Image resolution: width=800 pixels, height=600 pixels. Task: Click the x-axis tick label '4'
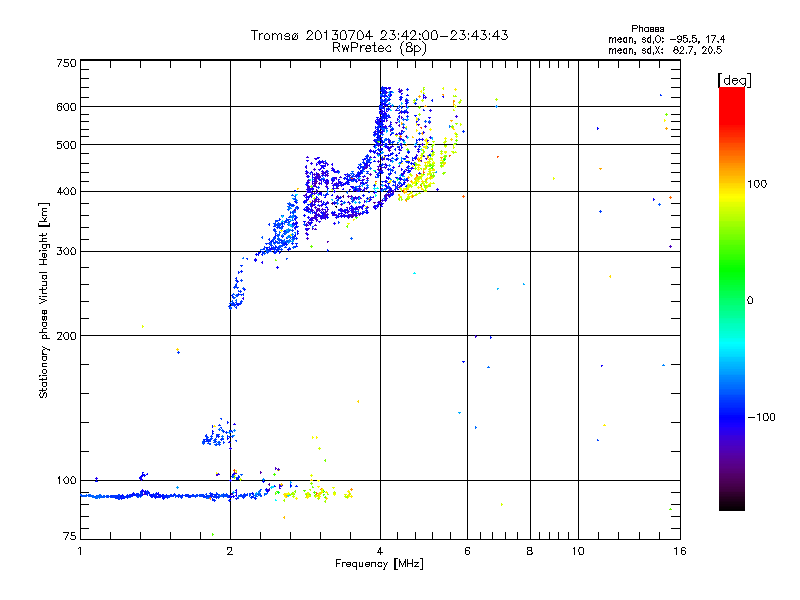point(380,551)
